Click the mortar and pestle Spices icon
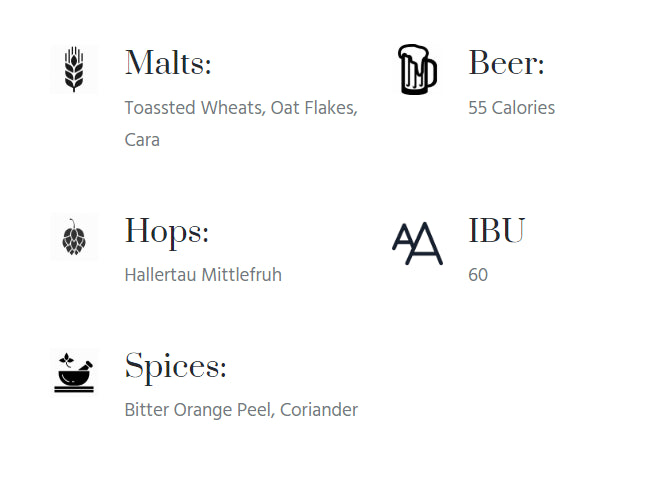 click(x=74, y=372)
